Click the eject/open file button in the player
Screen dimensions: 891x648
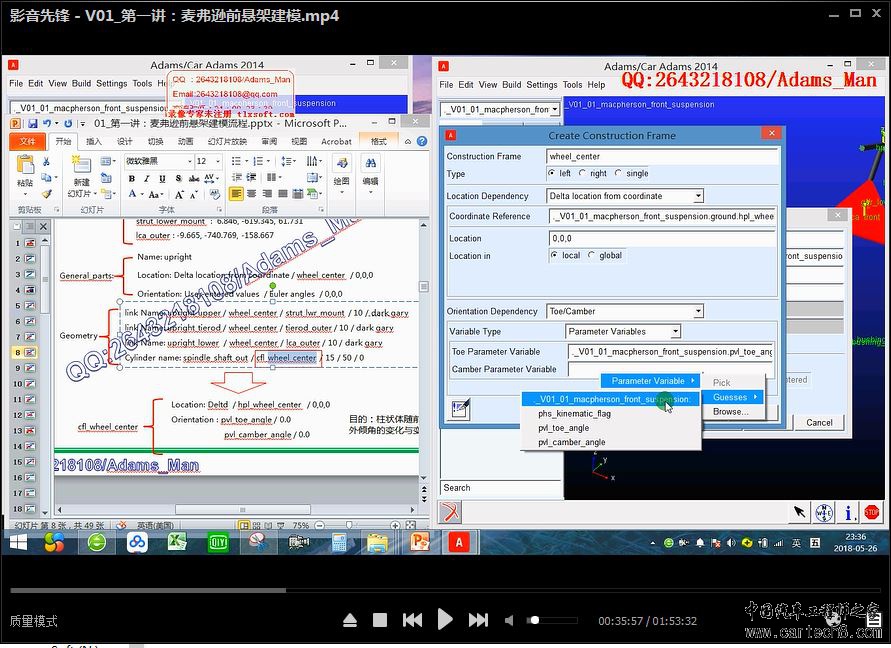point(350,620)
